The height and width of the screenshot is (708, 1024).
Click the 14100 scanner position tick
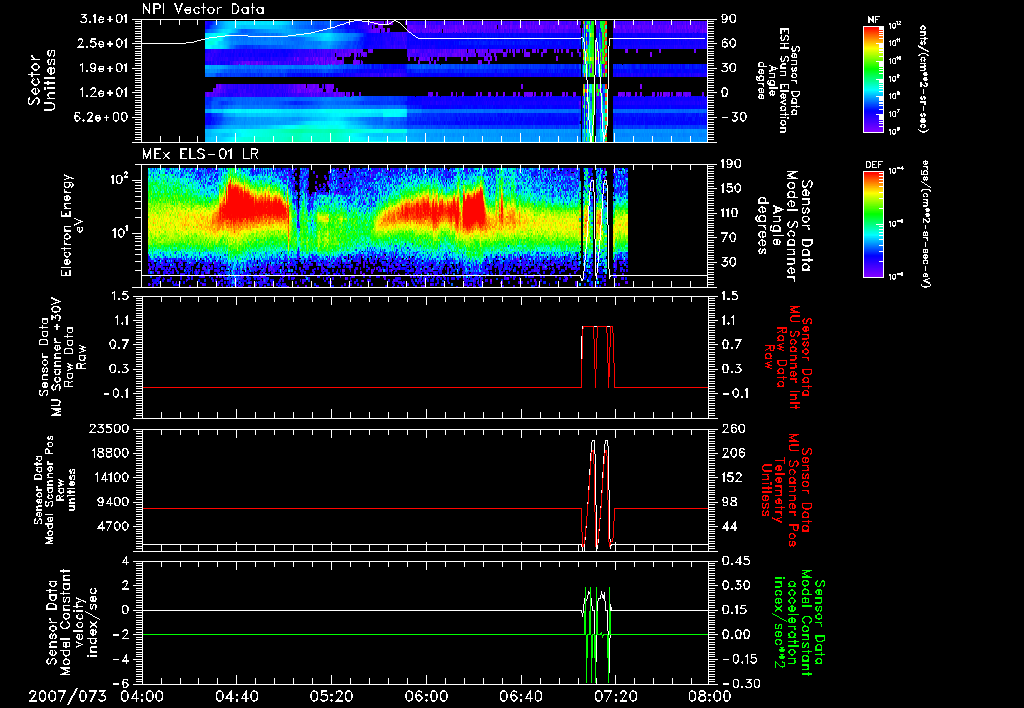pyautogui.click(x=108, y=477)
